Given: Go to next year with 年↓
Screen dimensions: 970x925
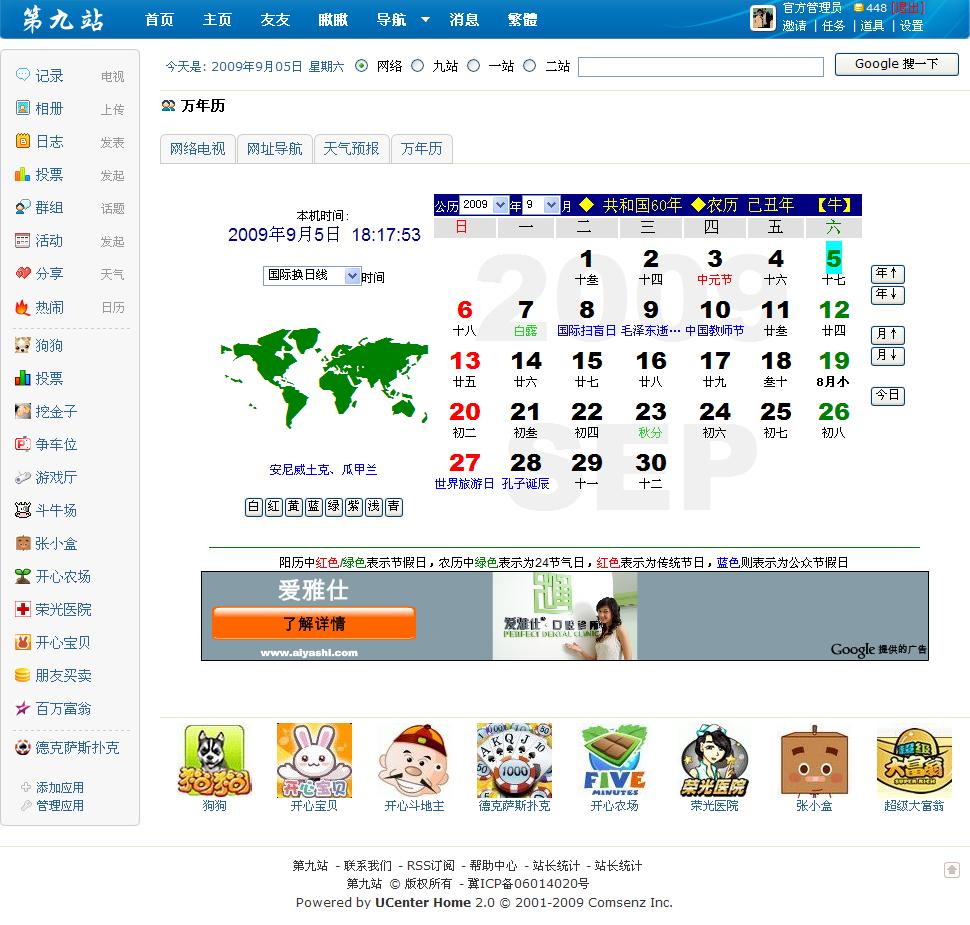Looking at the screenshot, I should point(887,295).
